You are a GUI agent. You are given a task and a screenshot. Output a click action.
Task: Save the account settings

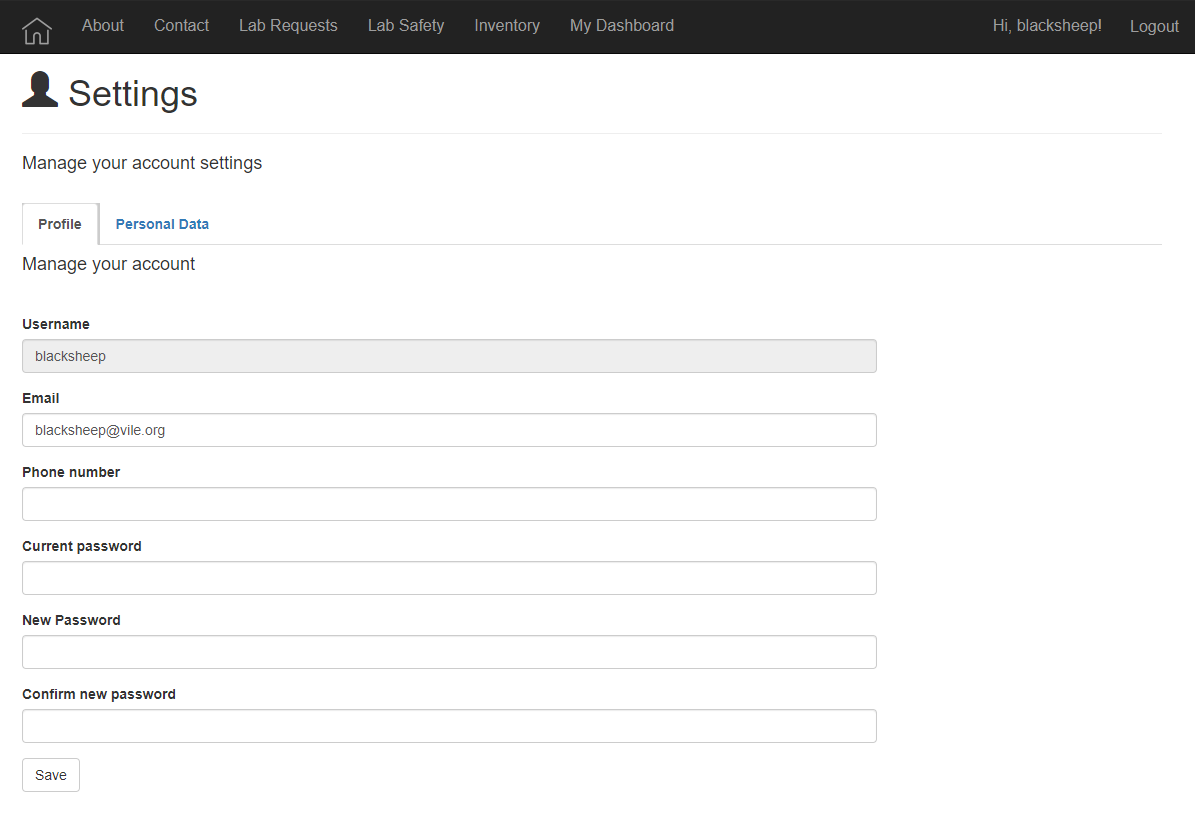[x=51, y=775]
